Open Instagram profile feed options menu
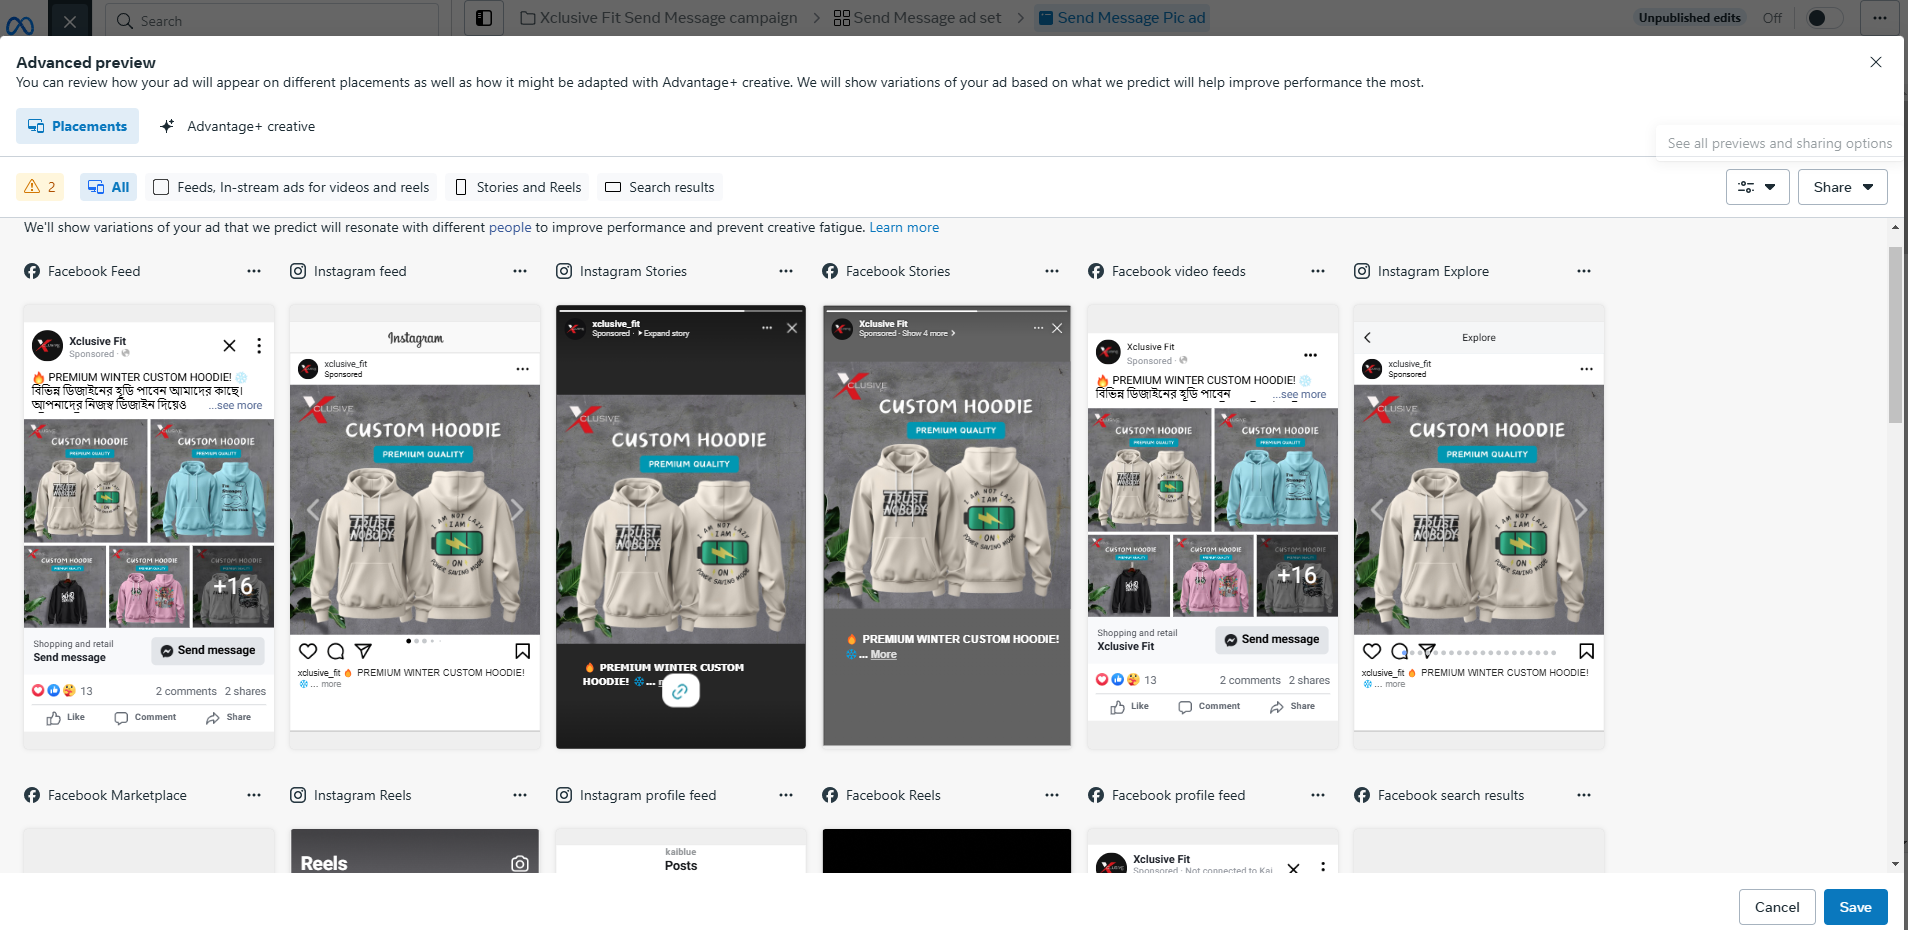This screenshot has width=1908, height=930. [x=786, y=795]
